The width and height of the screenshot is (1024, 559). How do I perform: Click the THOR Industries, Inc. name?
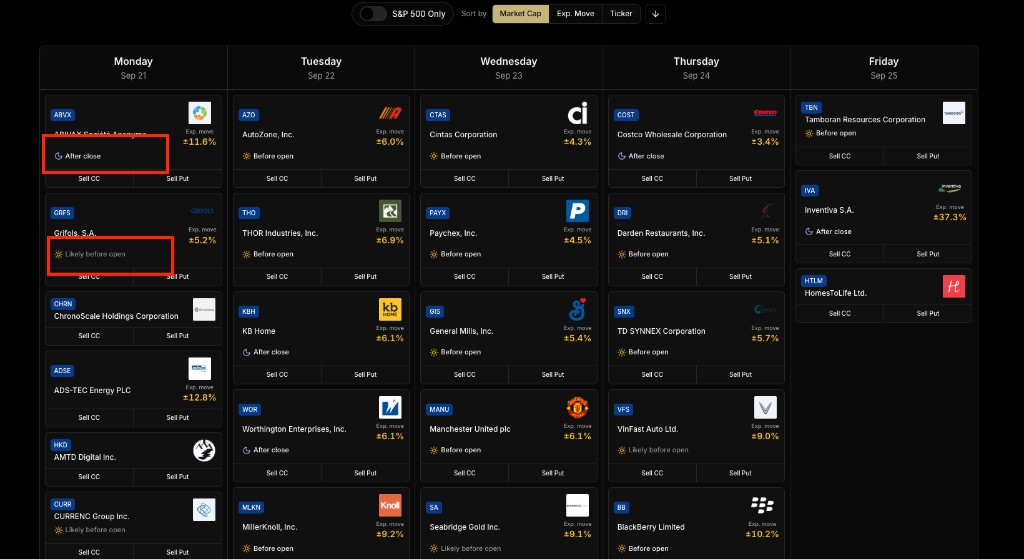click(x=280, y=233)
